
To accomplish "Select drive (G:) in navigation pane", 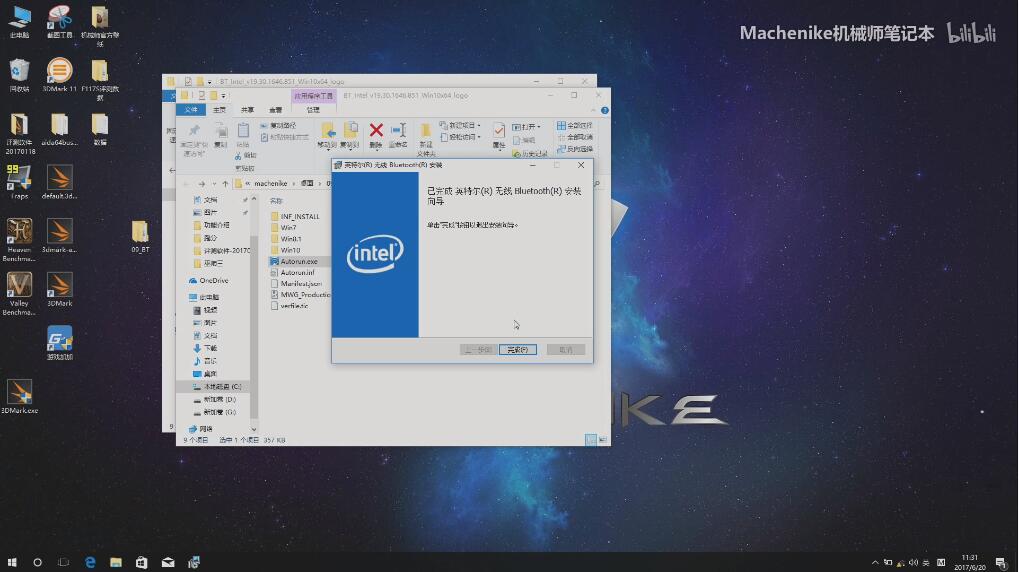I will [x=214, y=412].
